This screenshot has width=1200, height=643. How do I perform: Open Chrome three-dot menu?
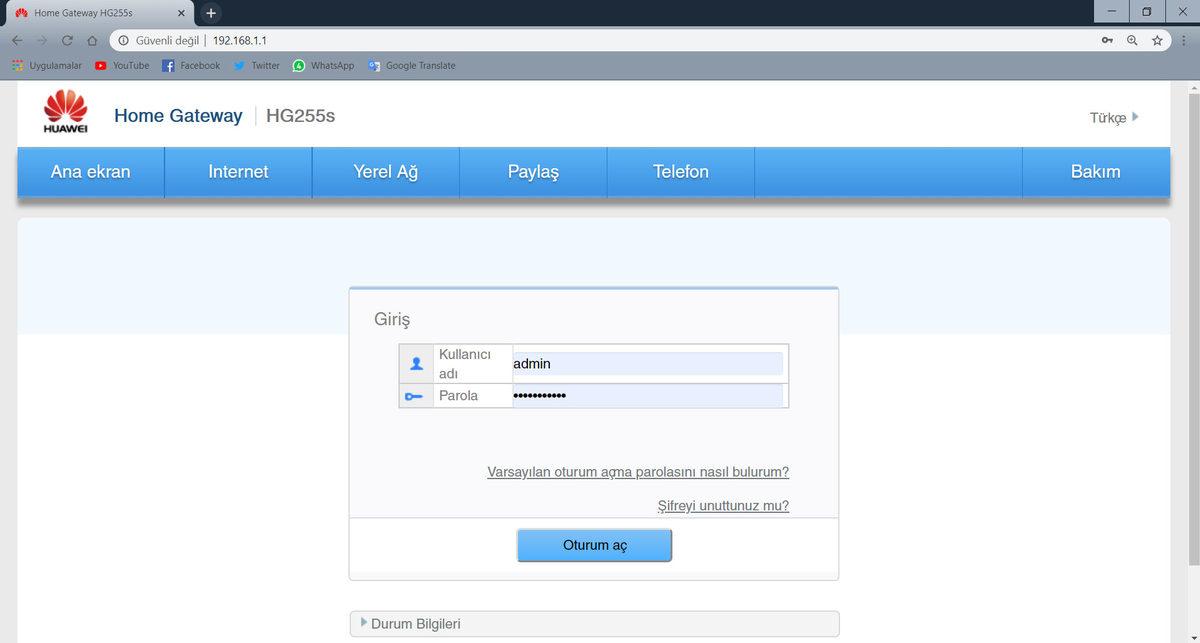[1183, 41]
